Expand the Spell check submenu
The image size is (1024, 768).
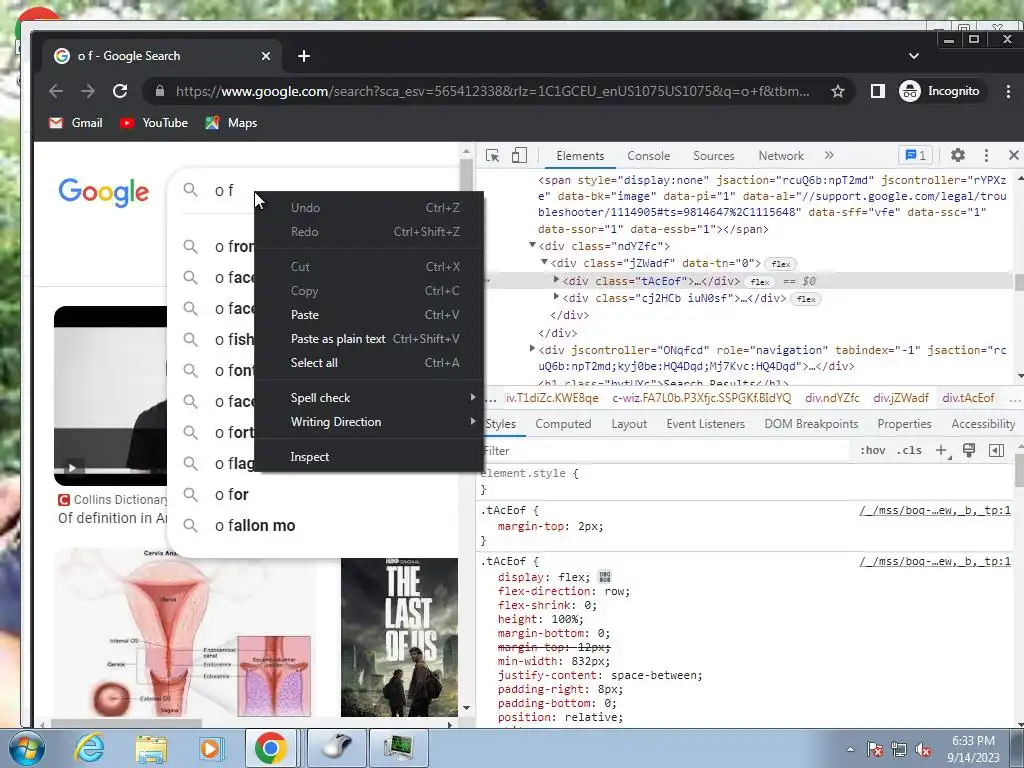(369, 398)
